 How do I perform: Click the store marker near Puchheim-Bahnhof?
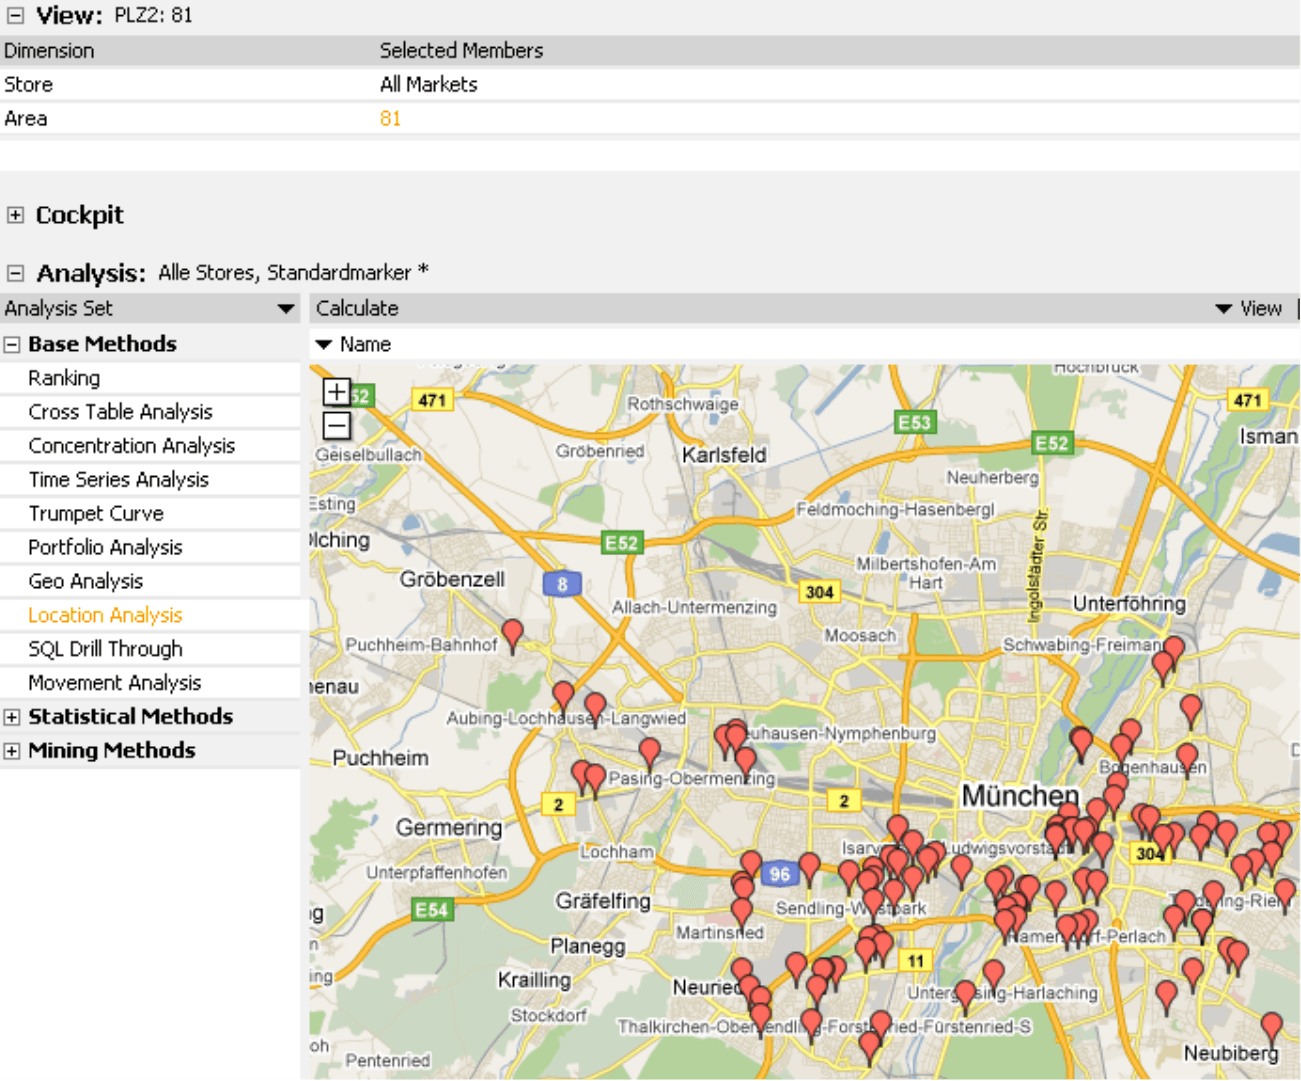tap(512, 633)
